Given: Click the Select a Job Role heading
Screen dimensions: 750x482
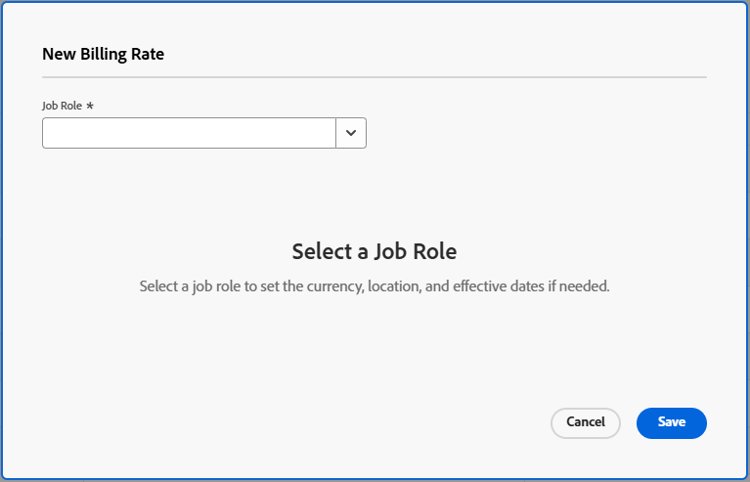Looking at the screenshot, I should [374, 251].
